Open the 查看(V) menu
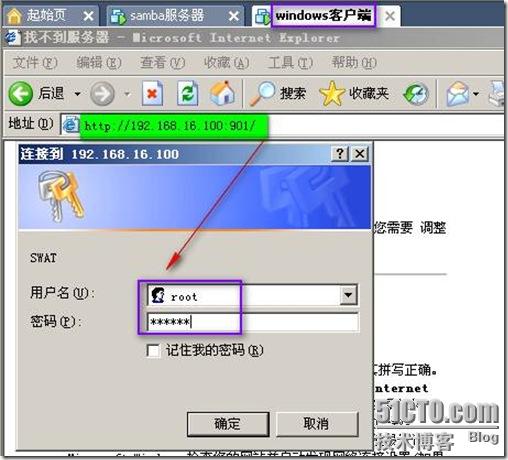 [x=162, y=63]
